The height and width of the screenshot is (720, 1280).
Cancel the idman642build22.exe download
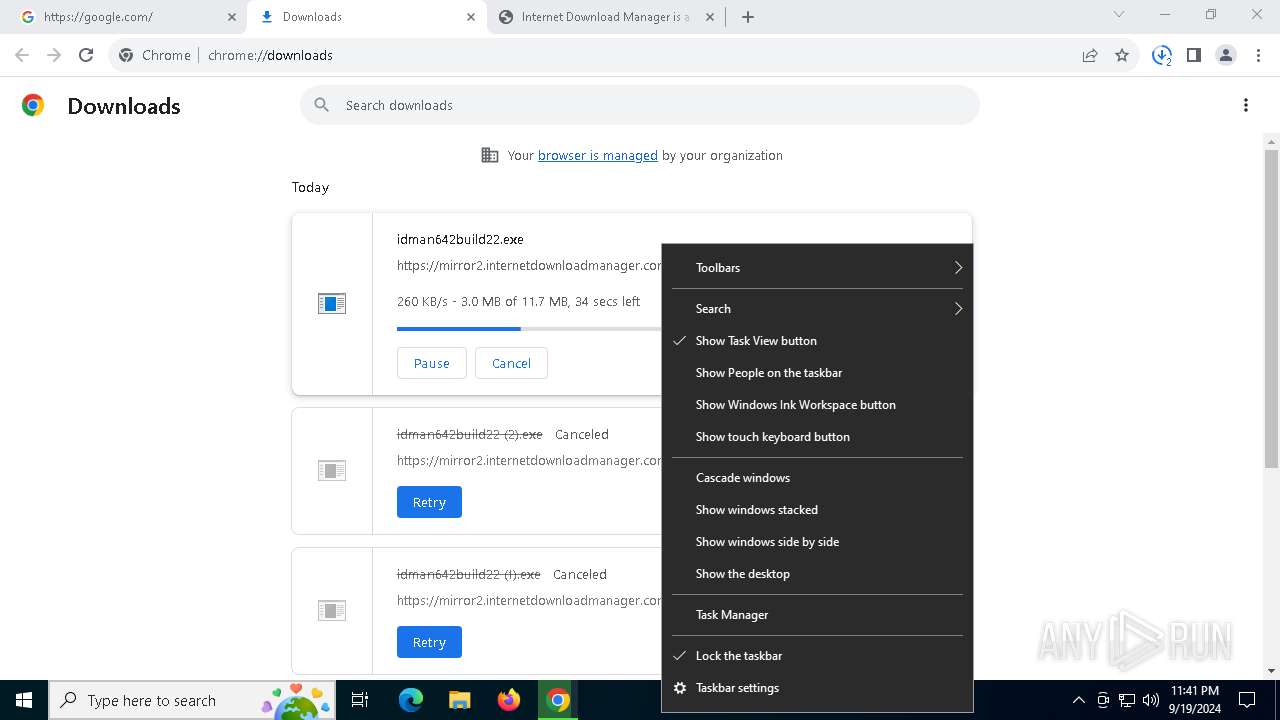[511, 363]
